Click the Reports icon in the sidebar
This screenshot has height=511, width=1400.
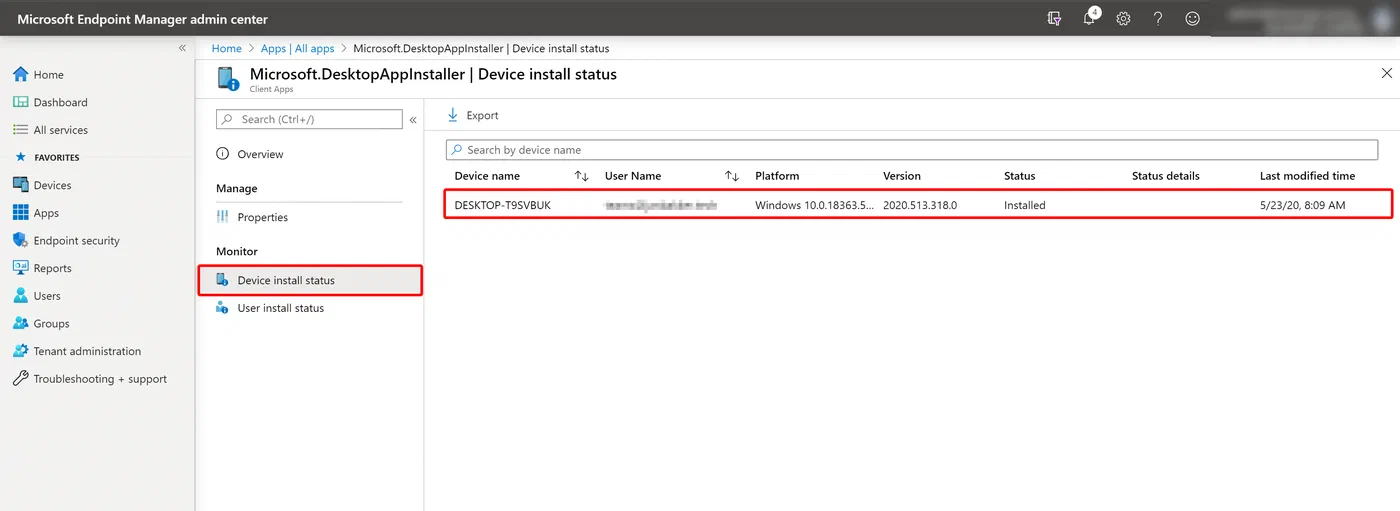20,268
